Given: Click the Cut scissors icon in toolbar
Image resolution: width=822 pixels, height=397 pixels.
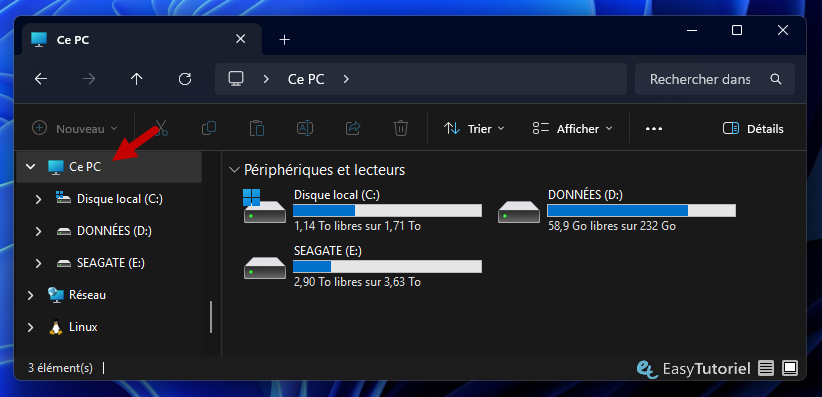Looking at the screenshot, I should [x=160, y=128].
